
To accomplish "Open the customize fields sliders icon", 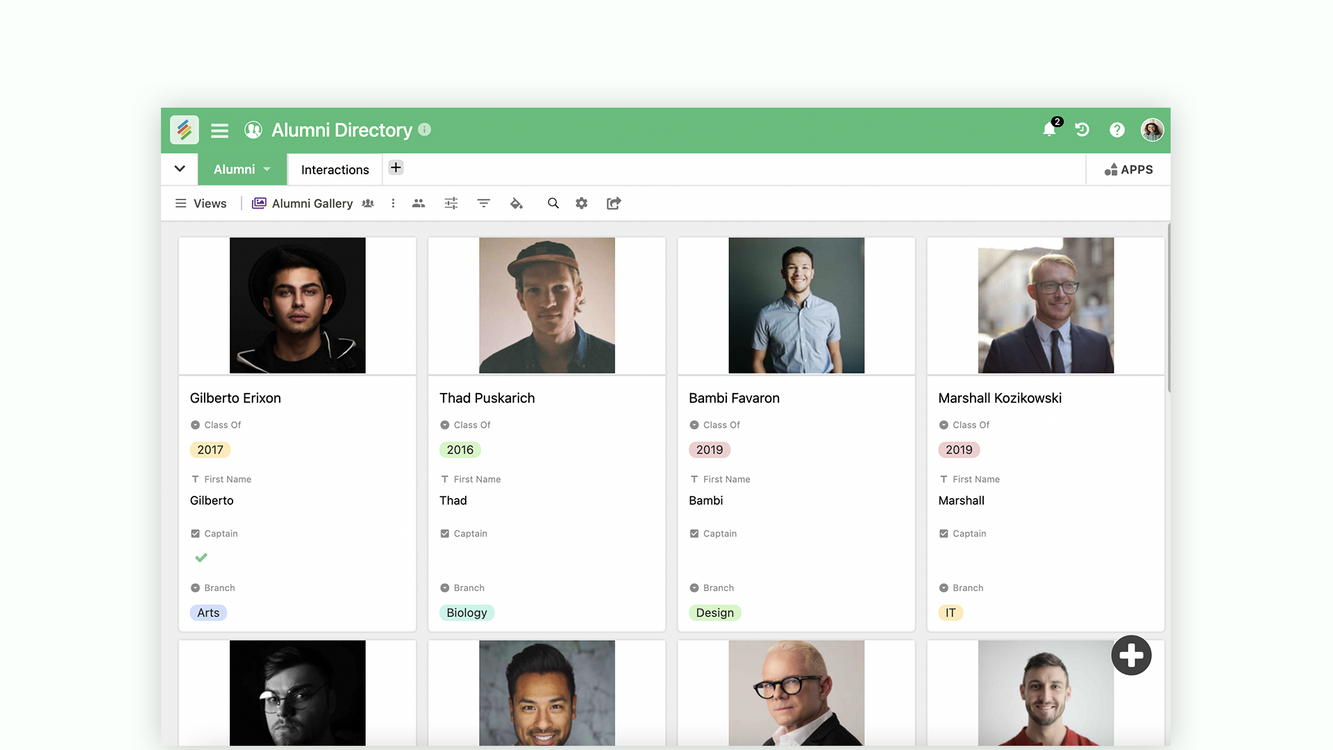I will pyautogui.click(x=451, y=203).
